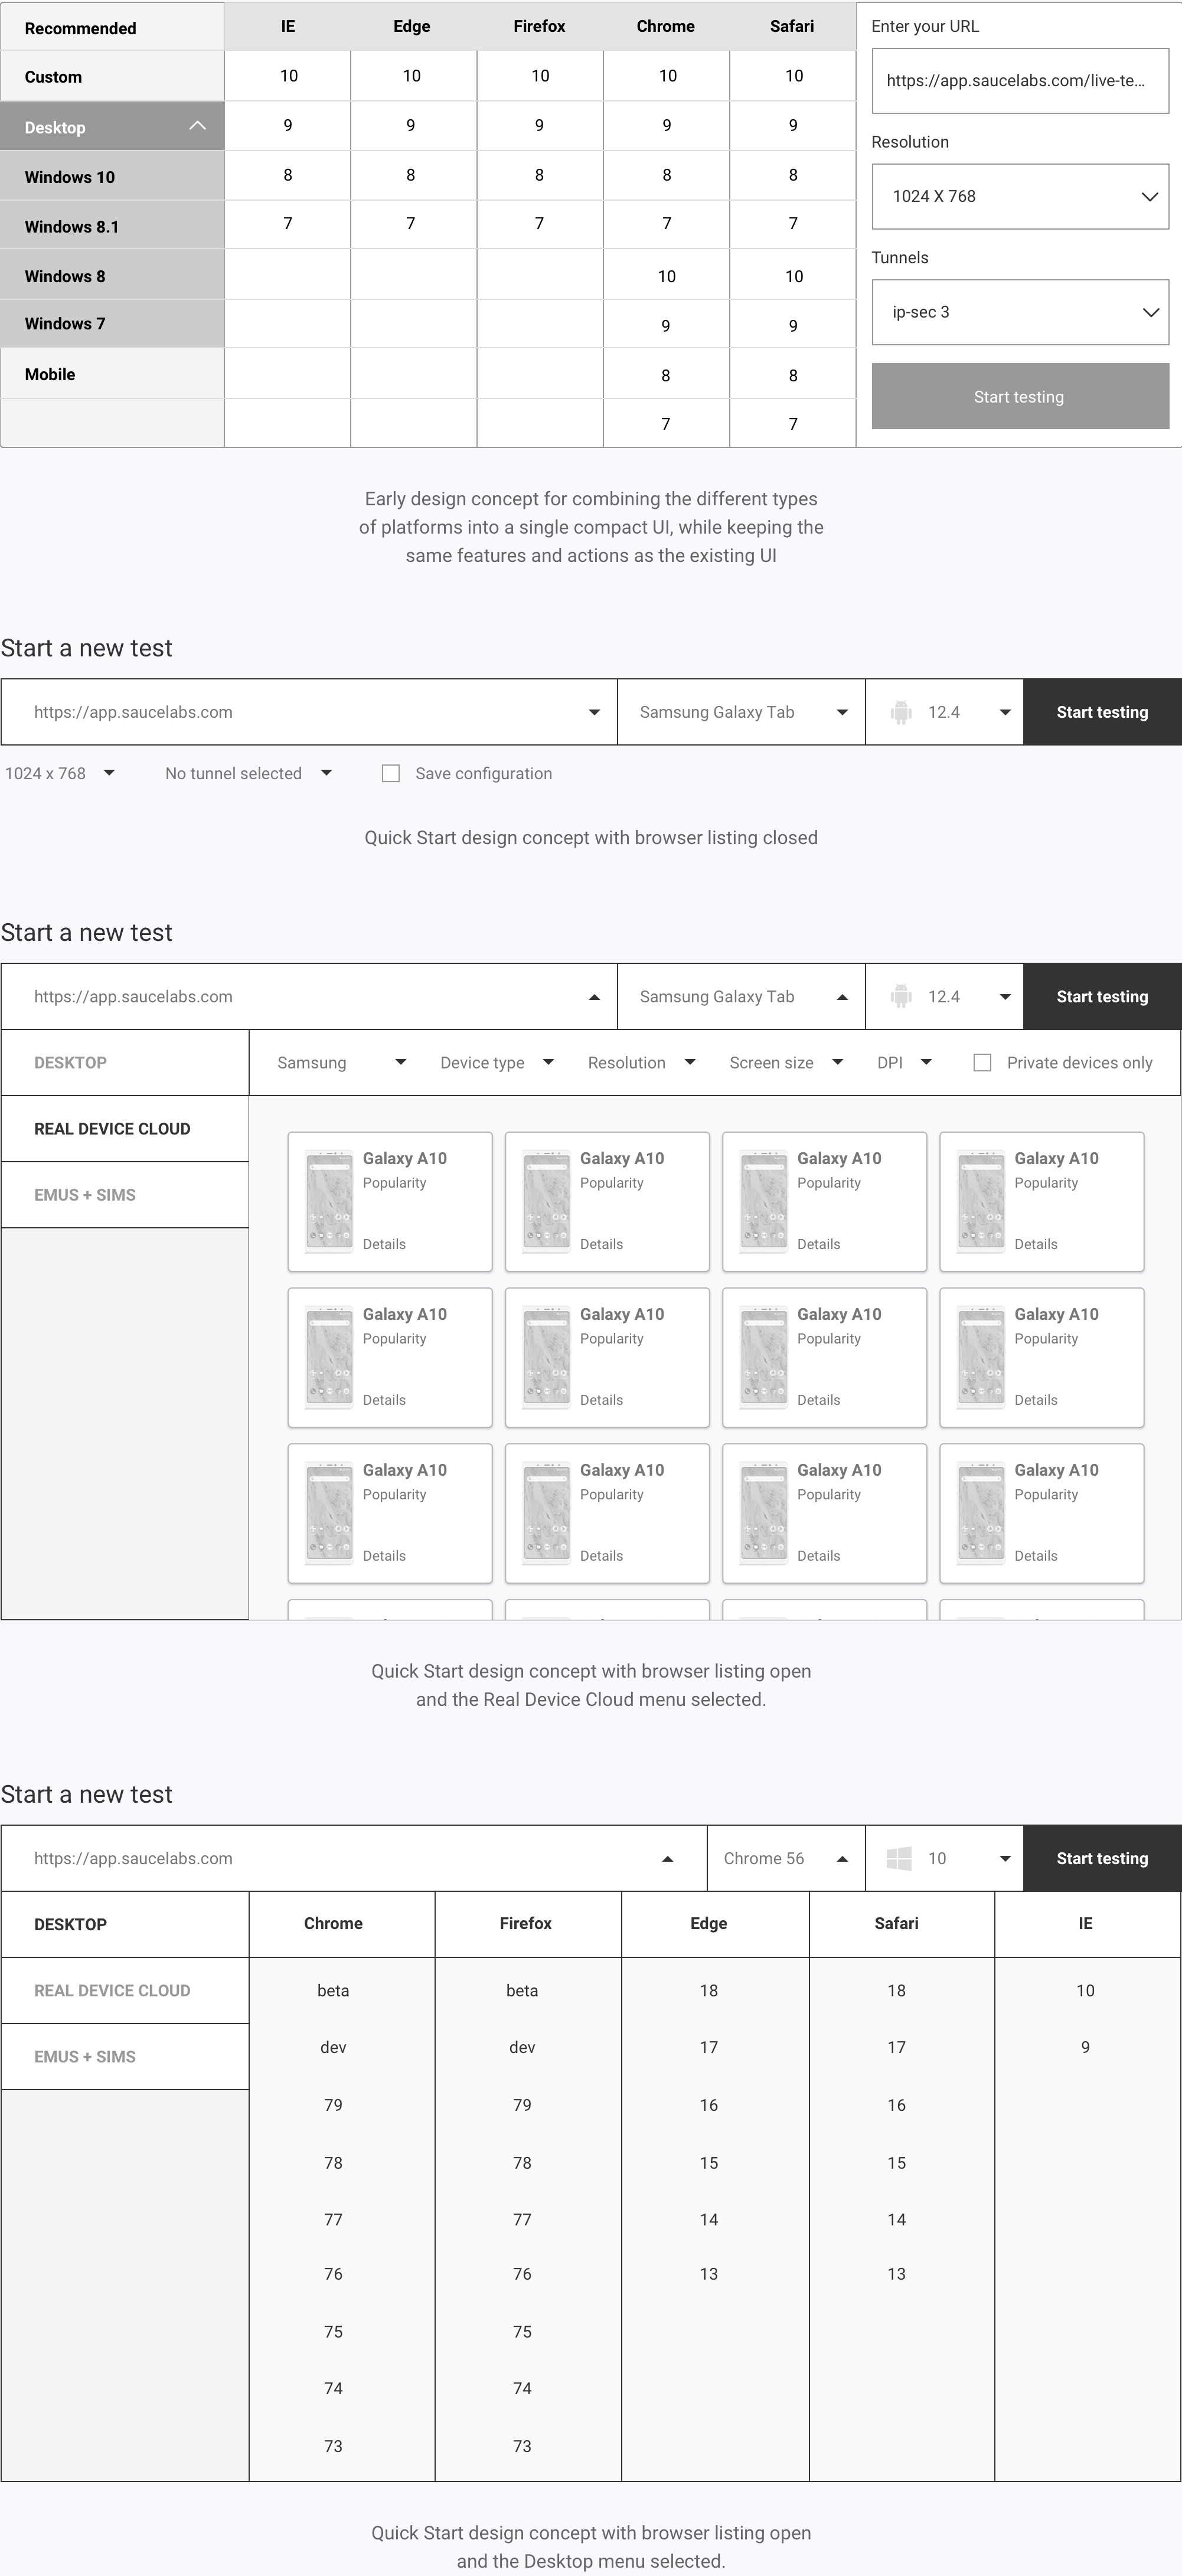Choose Chrome version 79

[x=333, y=2105]
